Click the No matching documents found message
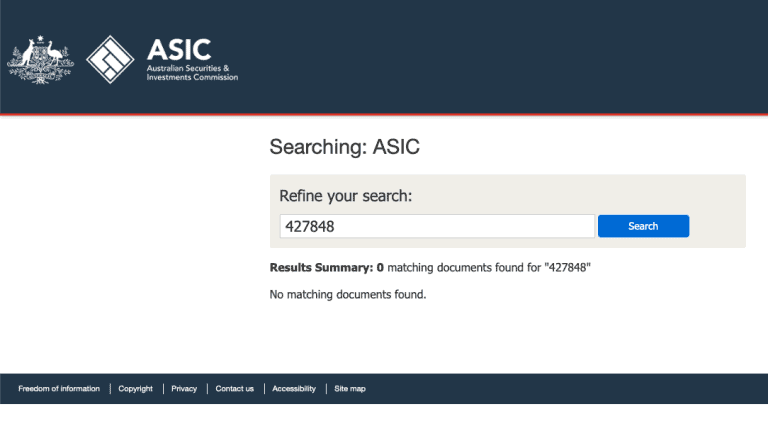 pos(348,294)
